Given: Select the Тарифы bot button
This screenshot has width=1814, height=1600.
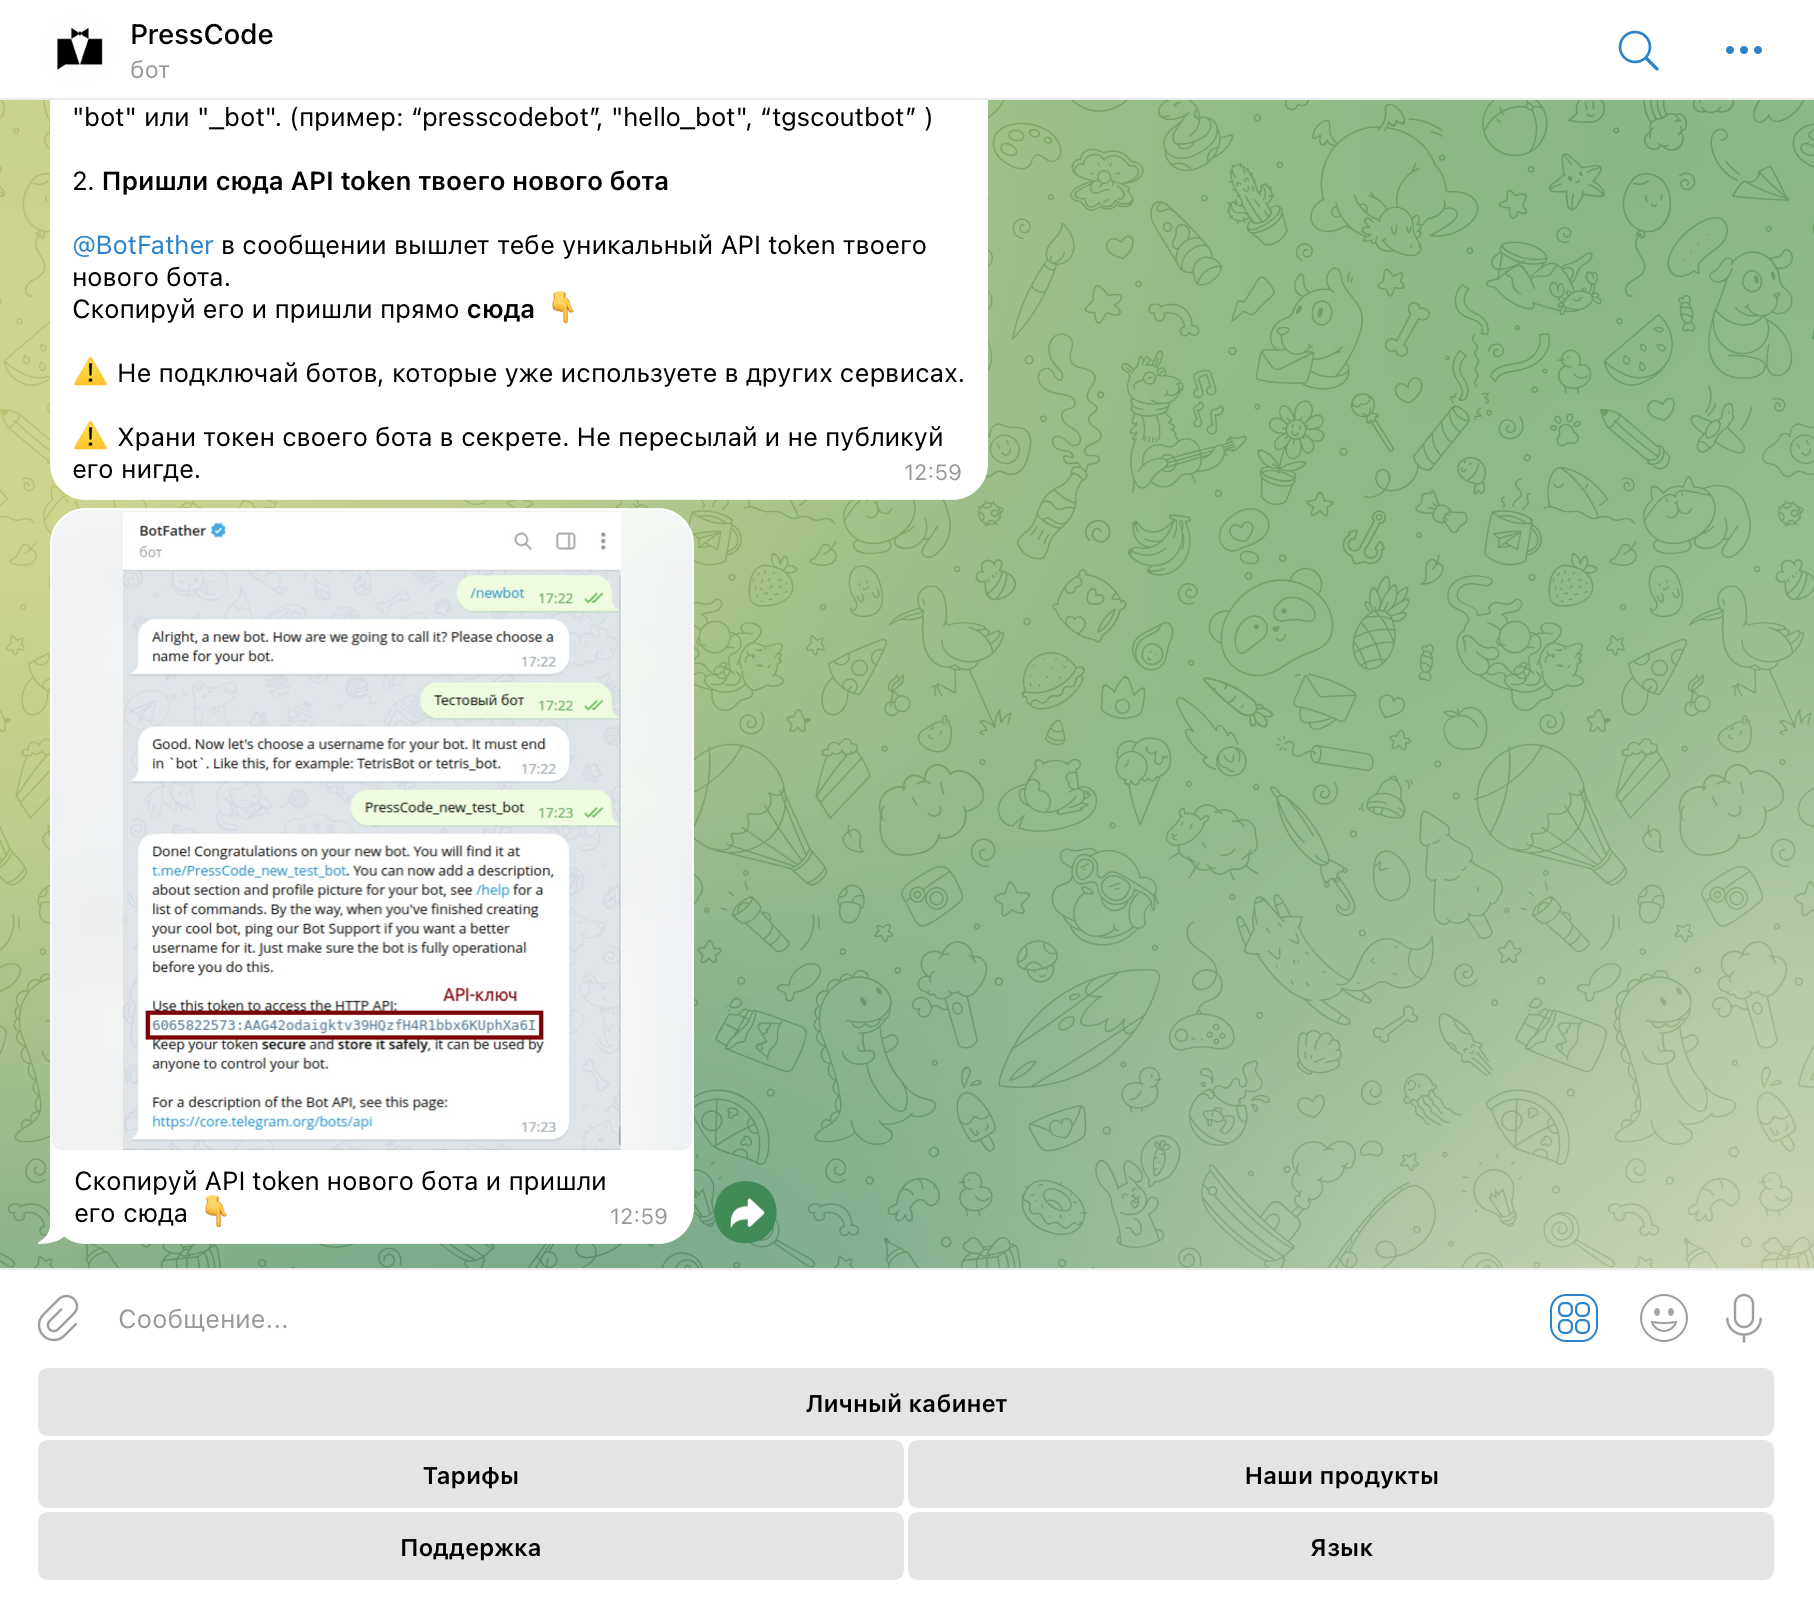Looking at the screenshot, I should pos(470,1474).
